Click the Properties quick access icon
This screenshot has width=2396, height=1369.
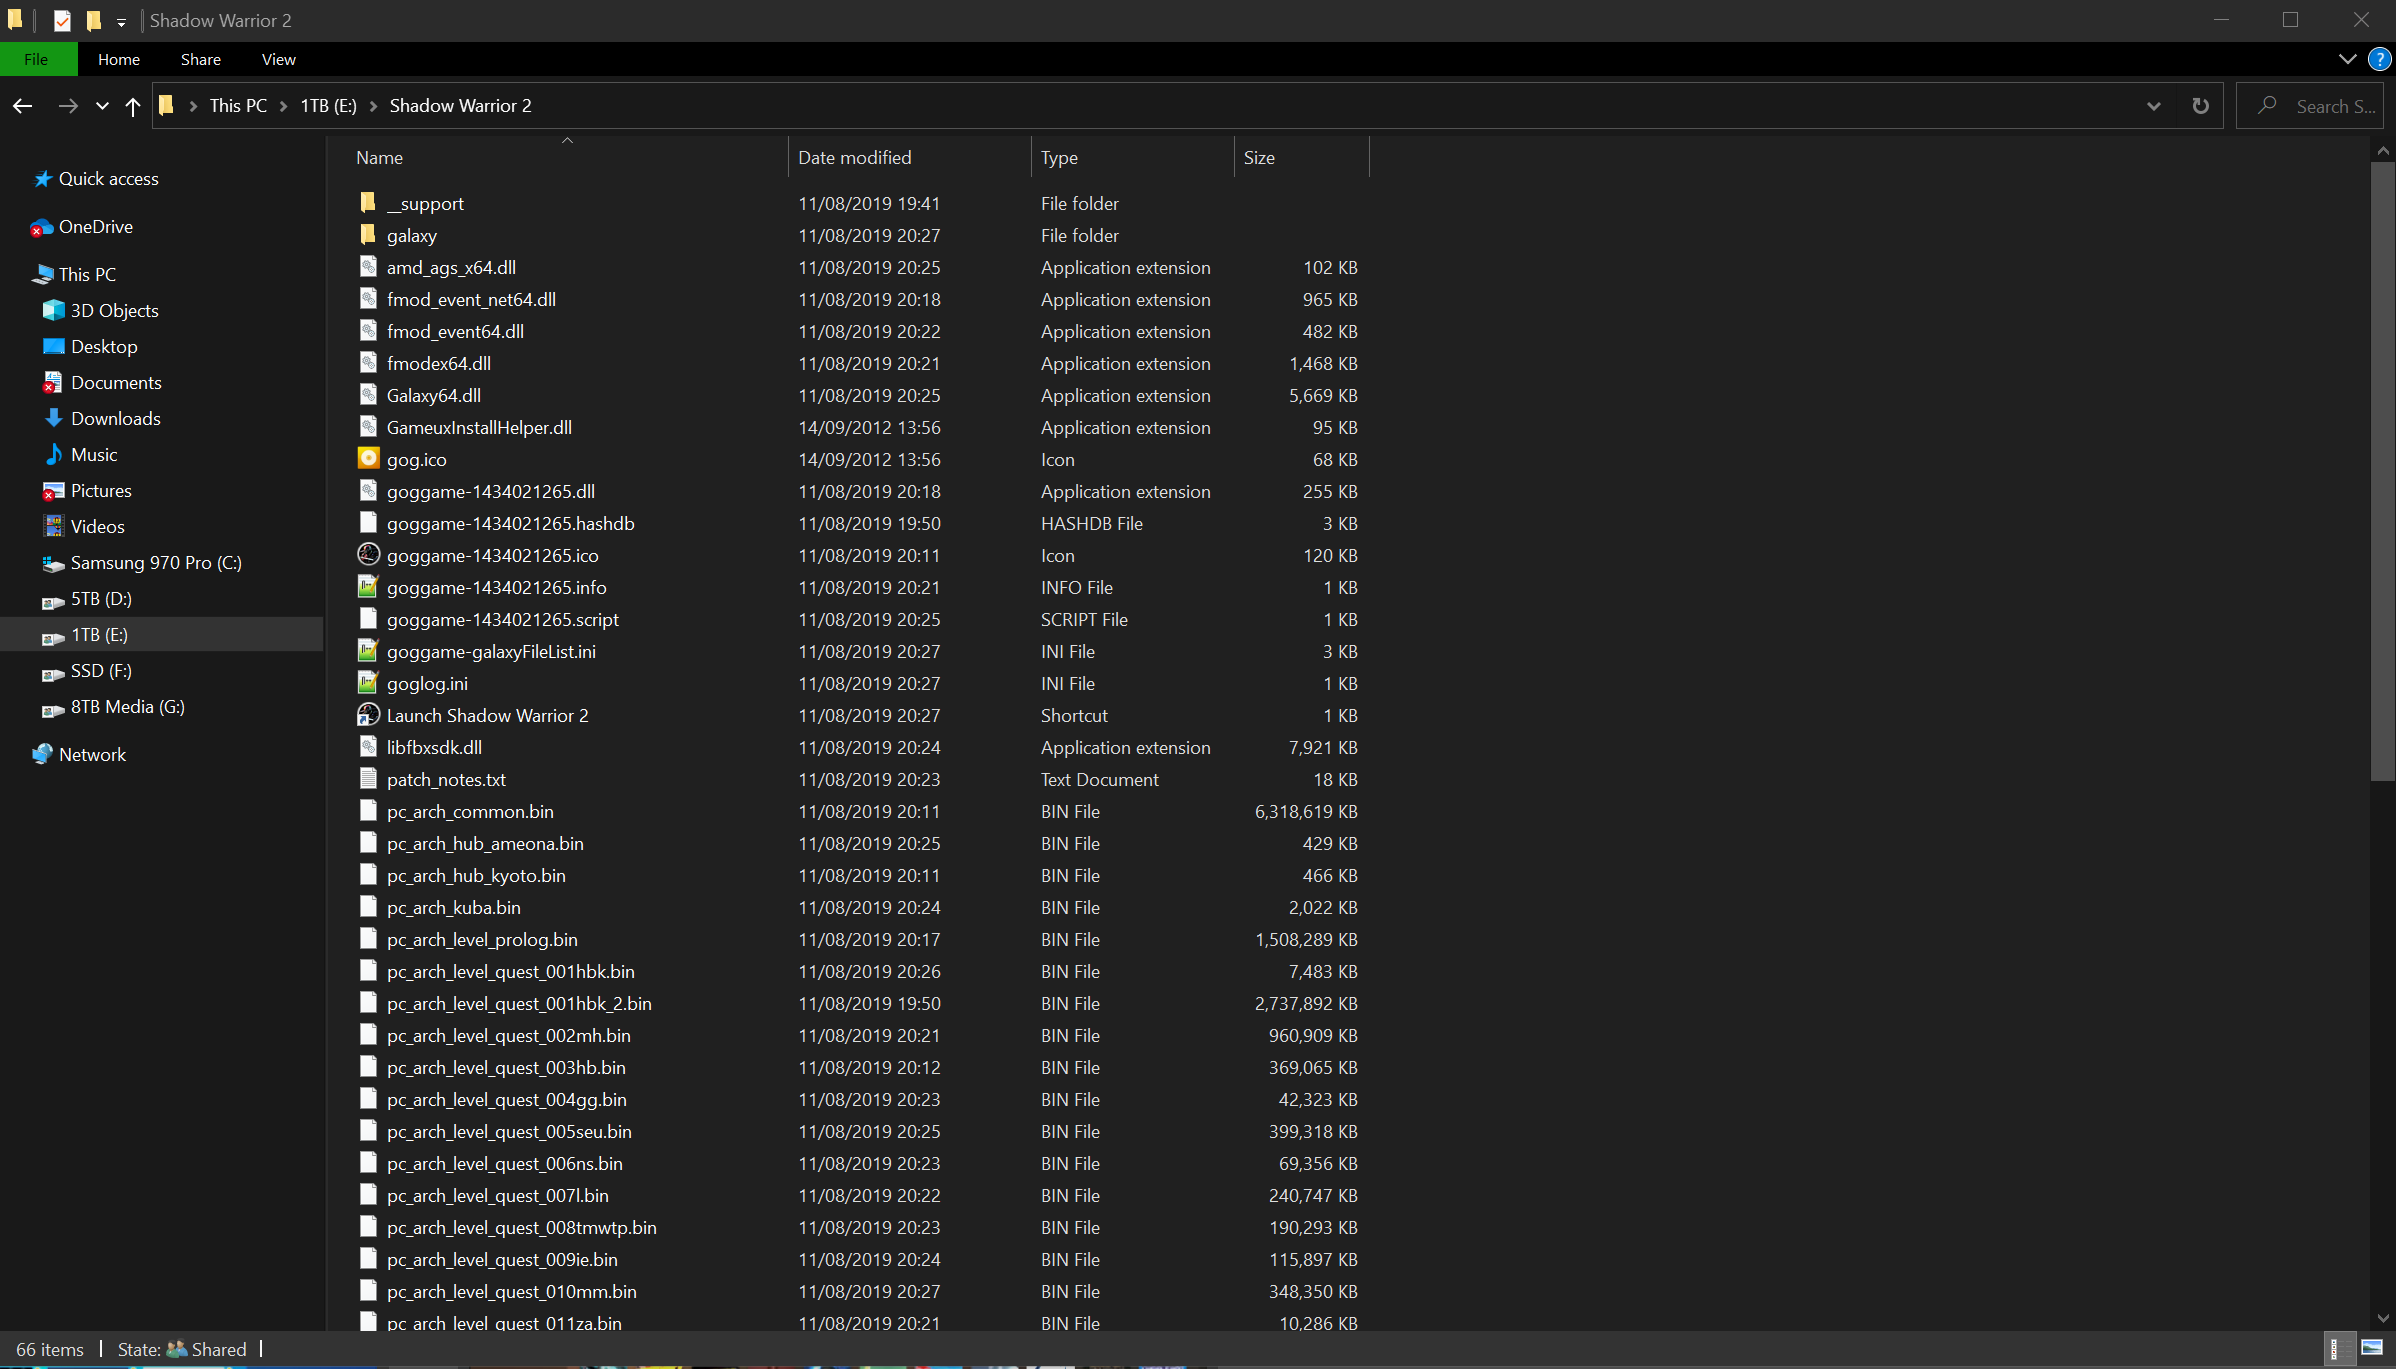[x=62, y=21]
